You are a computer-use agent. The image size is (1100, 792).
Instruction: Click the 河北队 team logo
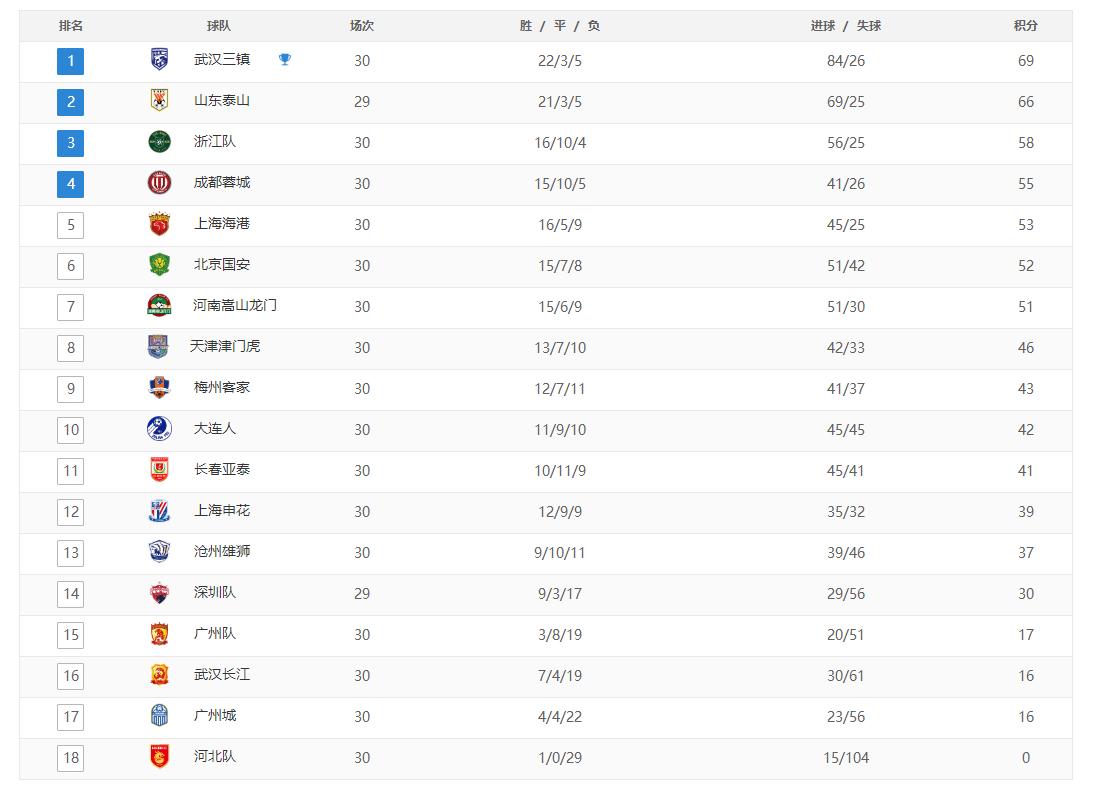159,757
